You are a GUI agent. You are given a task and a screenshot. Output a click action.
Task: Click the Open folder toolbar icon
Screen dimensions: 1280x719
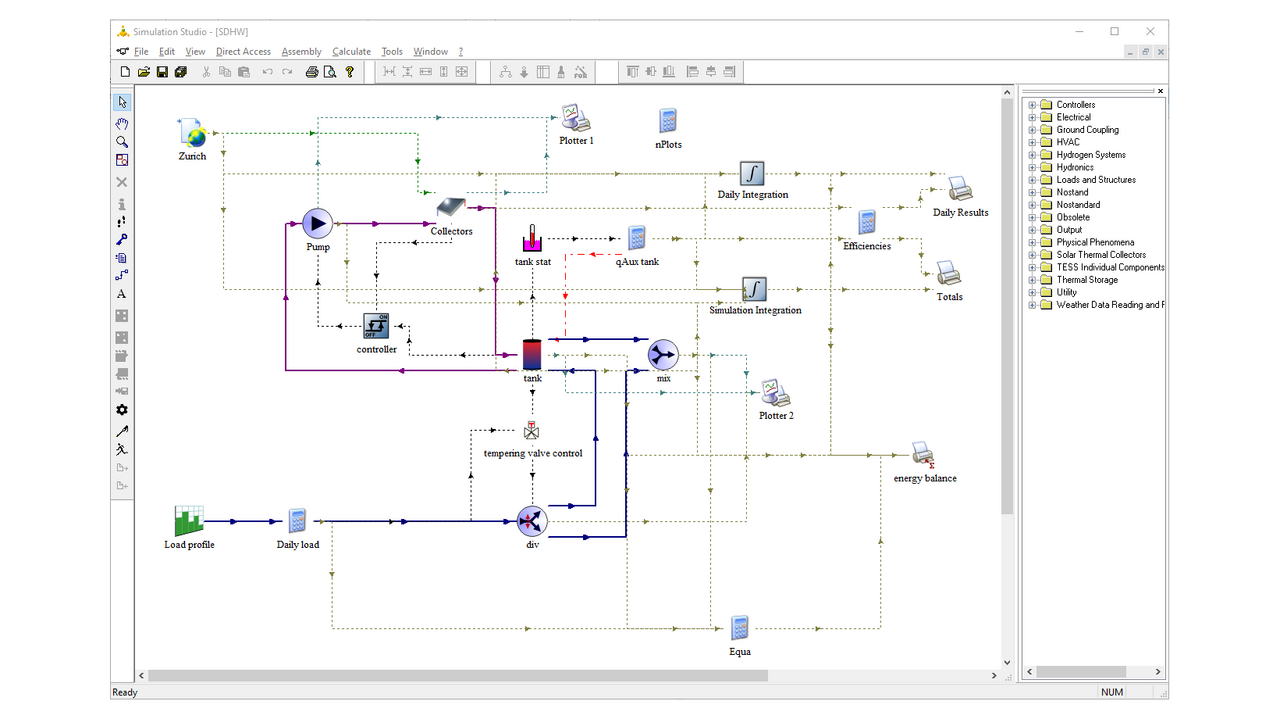tap(143, 72)
